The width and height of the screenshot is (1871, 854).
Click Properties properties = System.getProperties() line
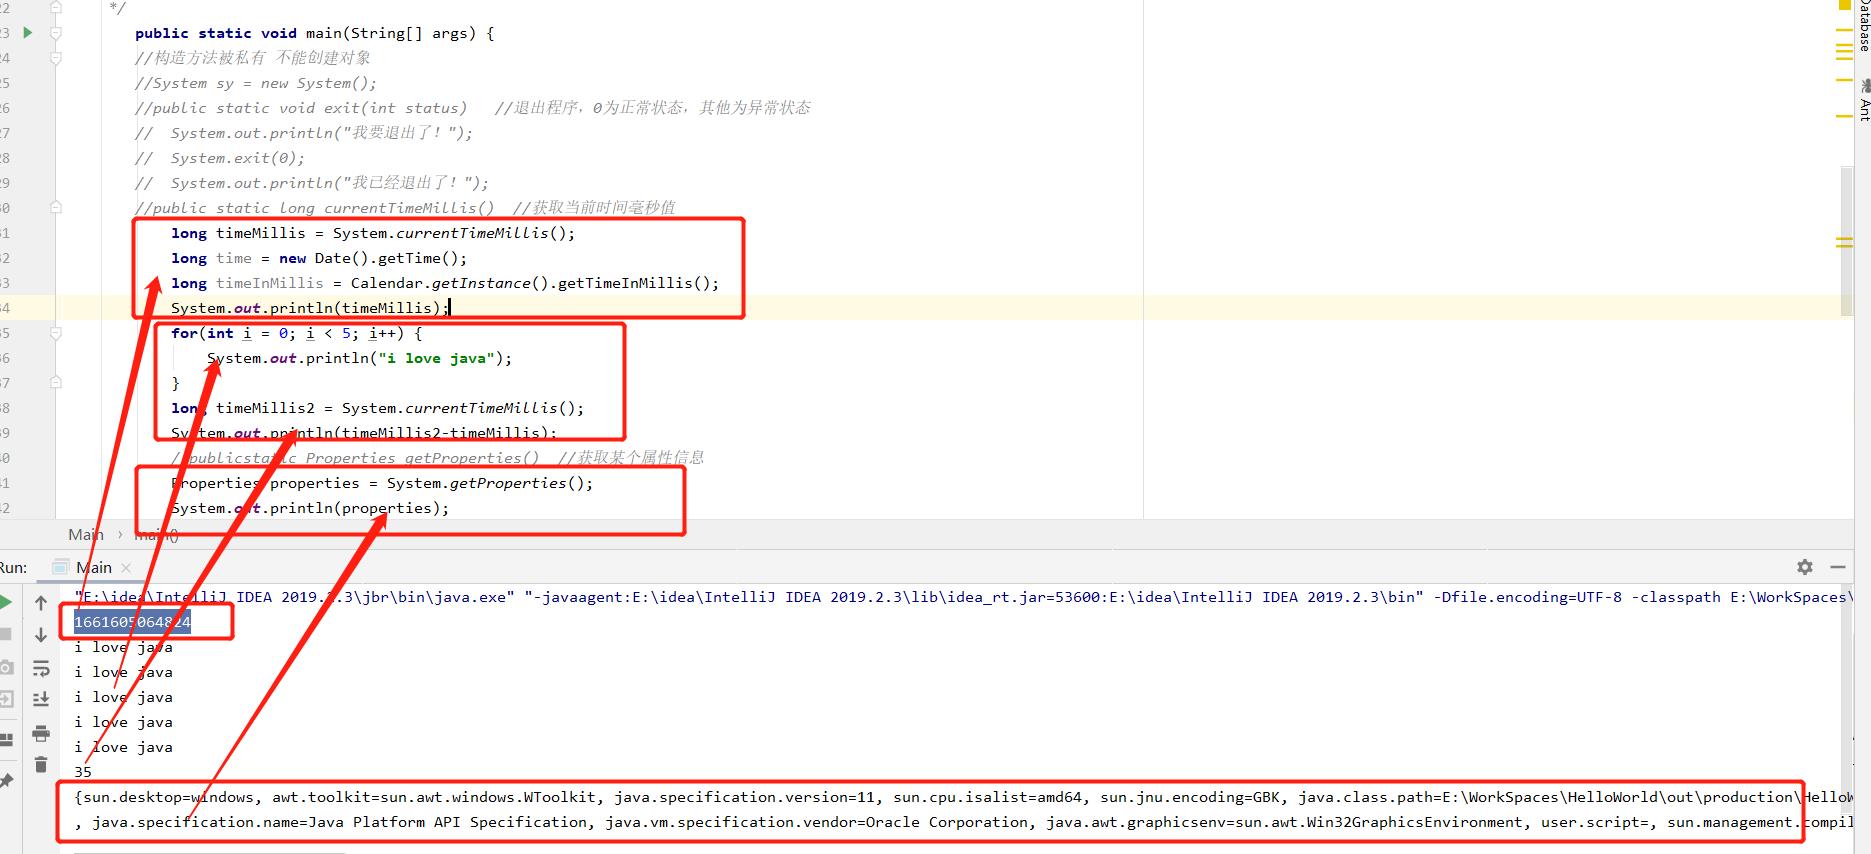click(x=382, y=483)
